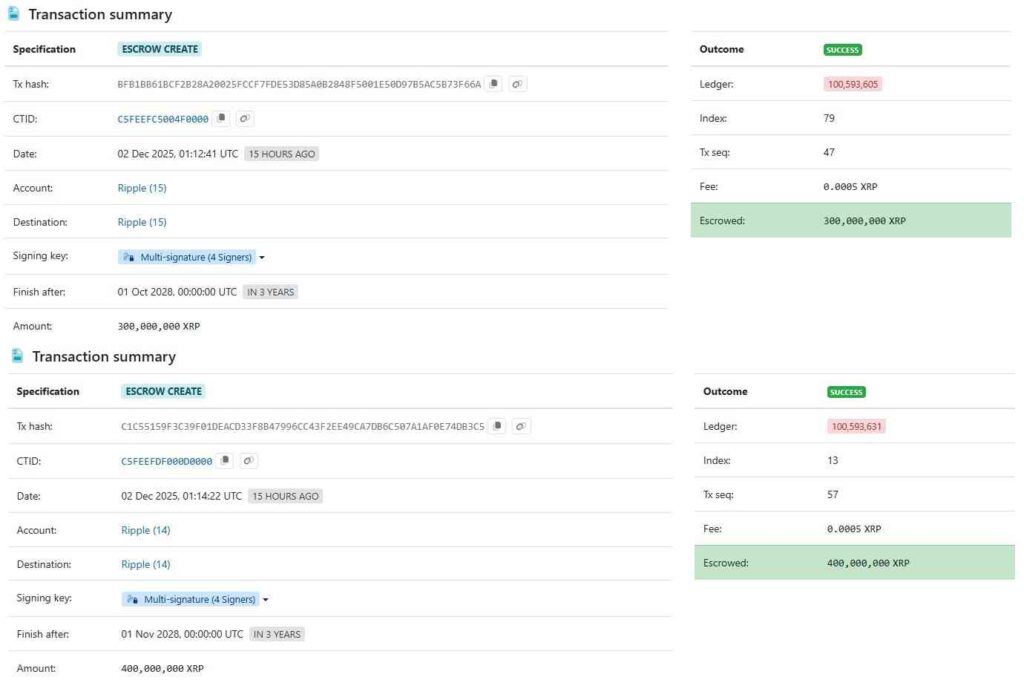This screenshot has height=680, width=1024.
Task: Click the first ESCROW CREATE specification badge
Action: (x=160, y=49)
